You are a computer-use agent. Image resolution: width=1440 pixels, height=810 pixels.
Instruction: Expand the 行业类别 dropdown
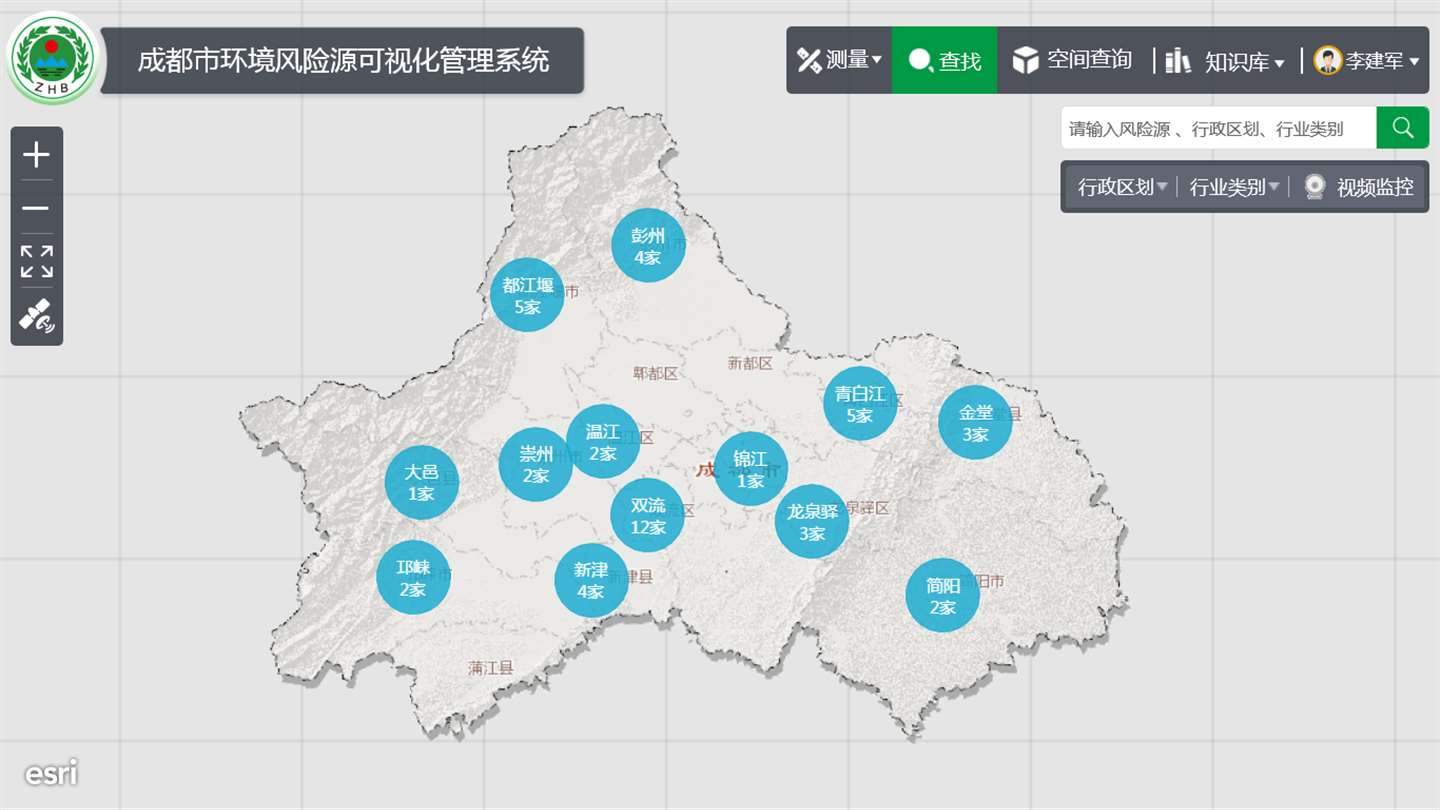1234,187
